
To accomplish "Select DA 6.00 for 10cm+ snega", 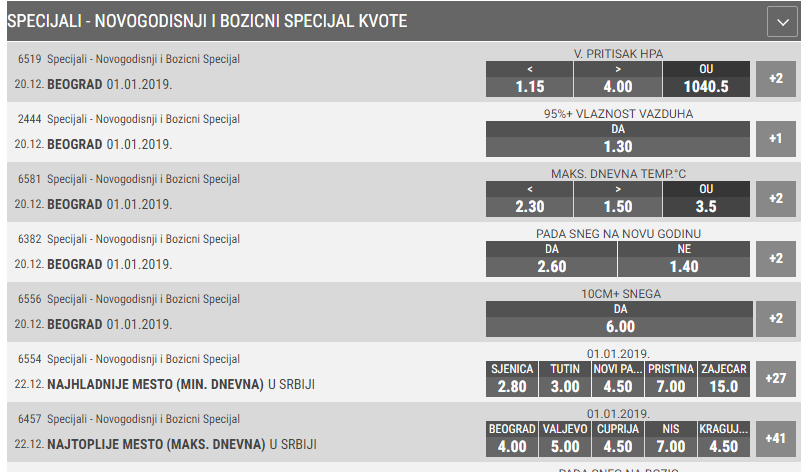I will pos(619,319).
